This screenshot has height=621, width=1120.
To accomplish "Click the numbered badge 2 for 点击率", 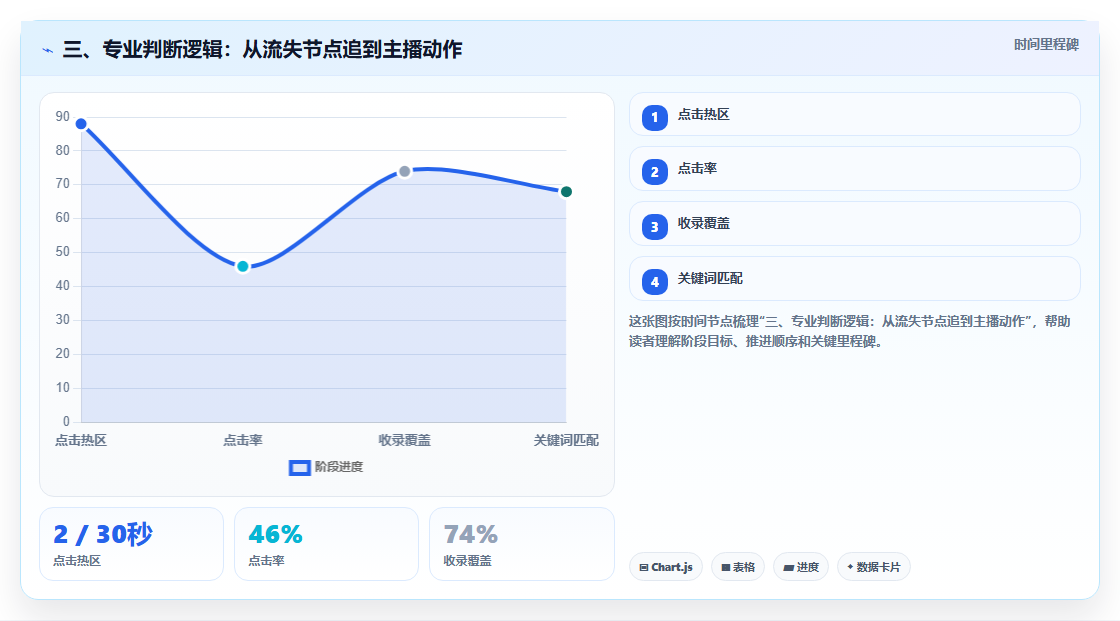I will [654, 172].
